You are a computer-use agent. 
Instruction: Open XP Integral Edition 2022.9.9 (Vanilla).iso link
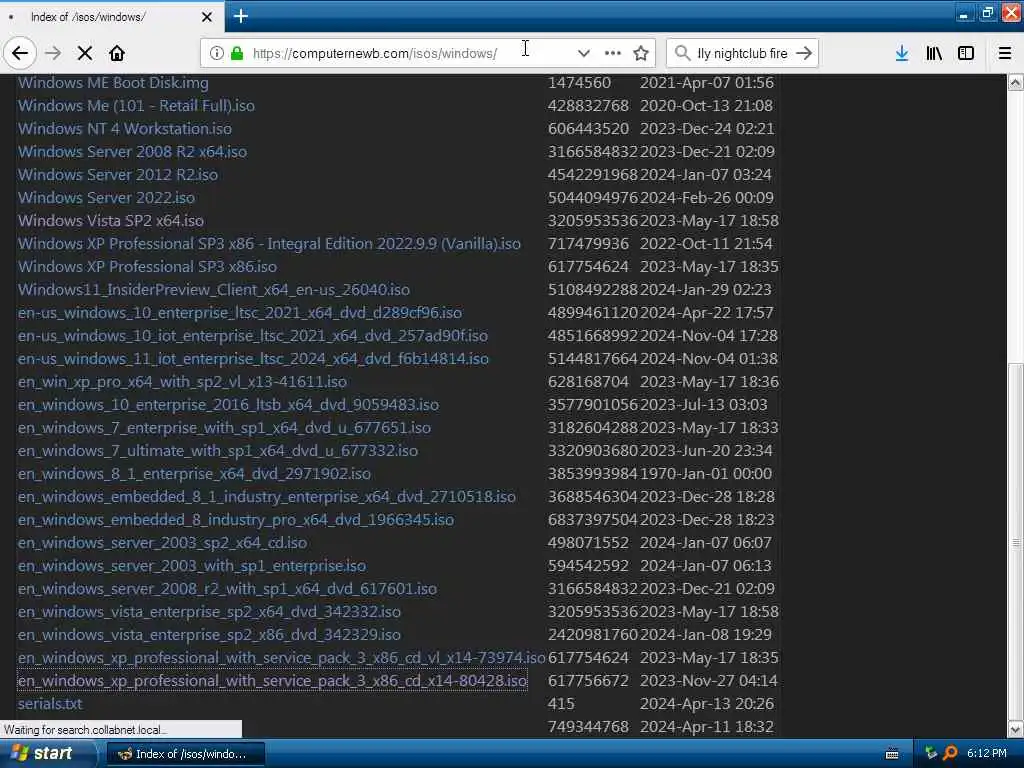pyautogui.click(x=269, y=244)
